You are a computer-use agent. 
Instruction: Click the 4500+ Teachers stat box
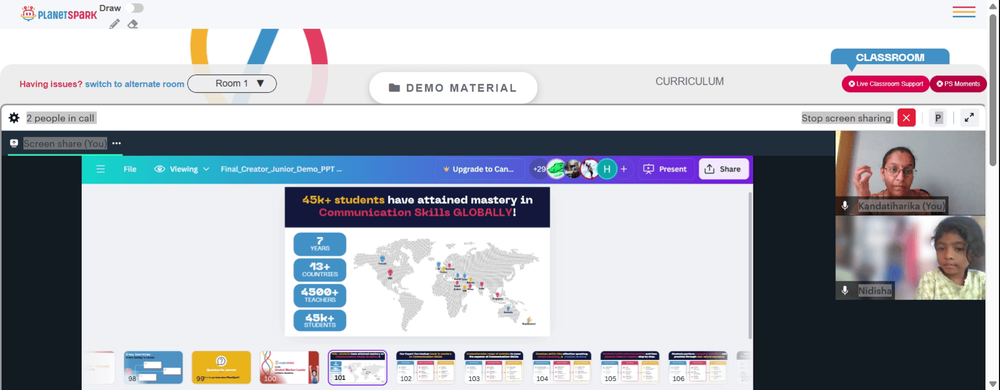pos(320,295)
